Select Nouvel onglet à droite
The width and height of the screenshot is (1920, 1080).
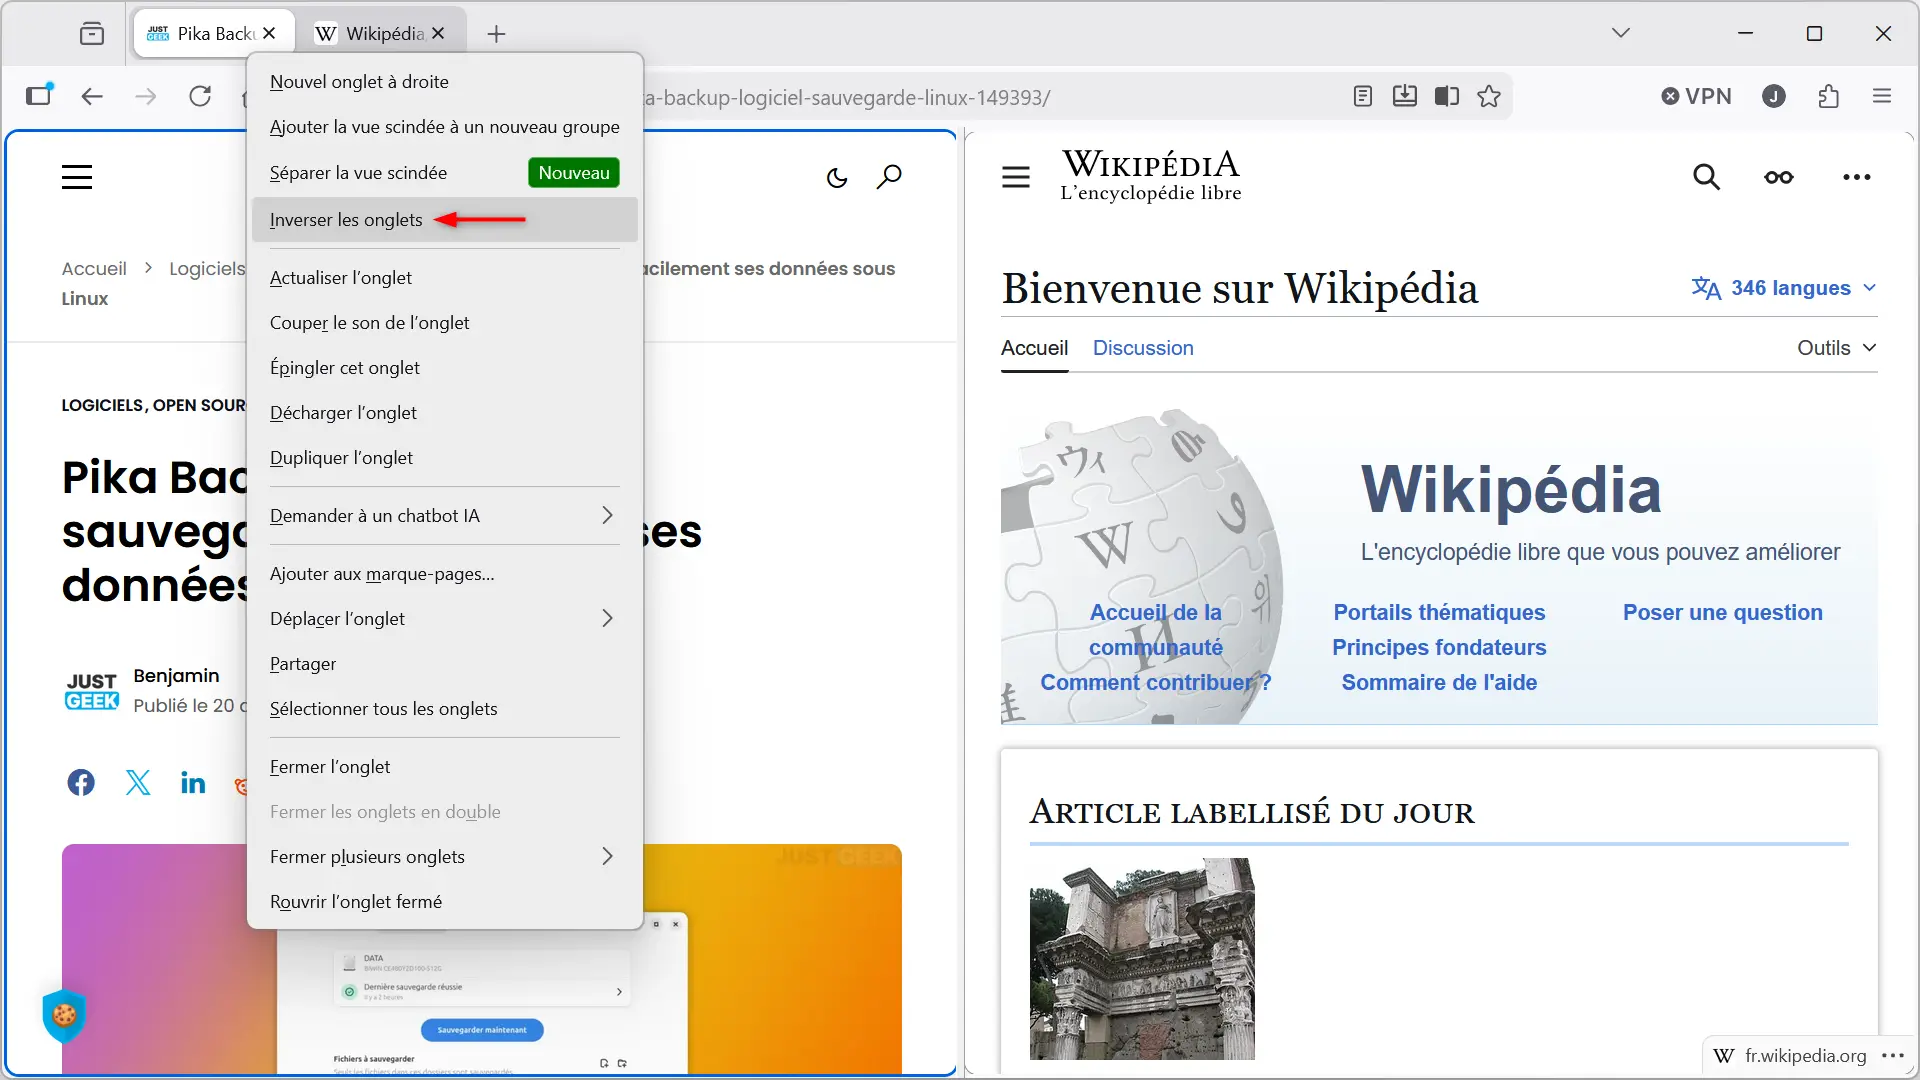coord(445,82)
